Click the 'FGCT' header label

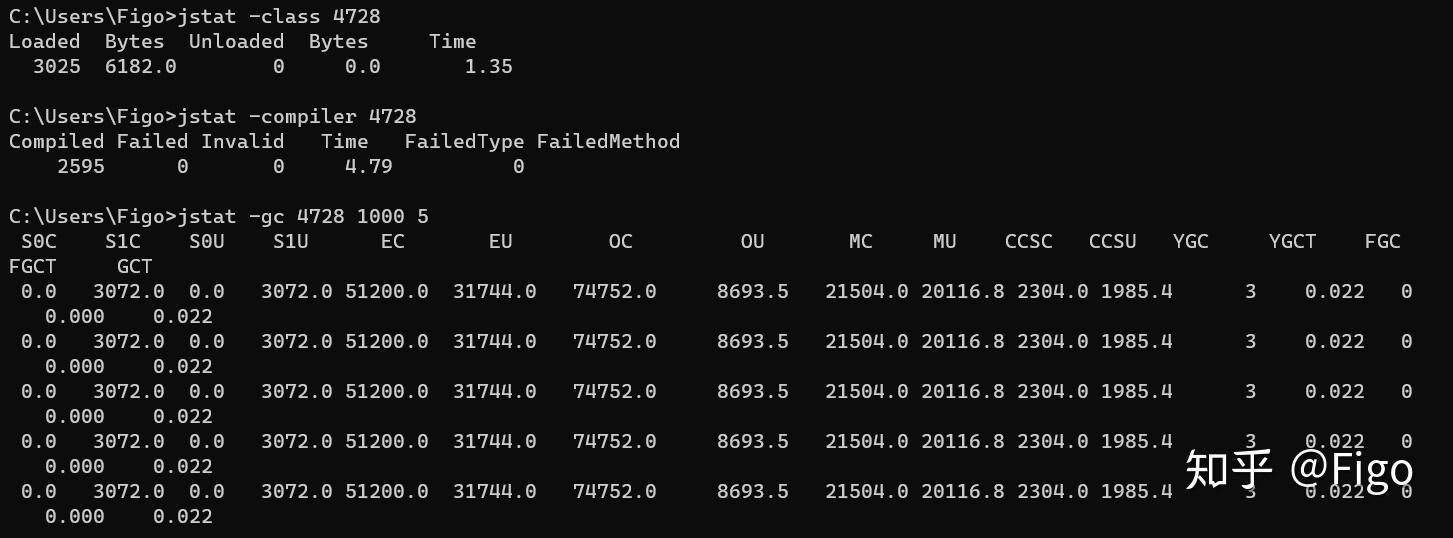(x=33, y=267)
